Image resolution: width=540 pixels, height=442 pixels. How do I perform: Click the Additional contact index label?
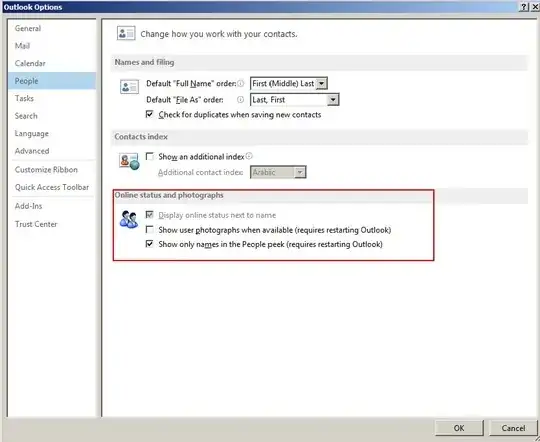pos(200,172)
